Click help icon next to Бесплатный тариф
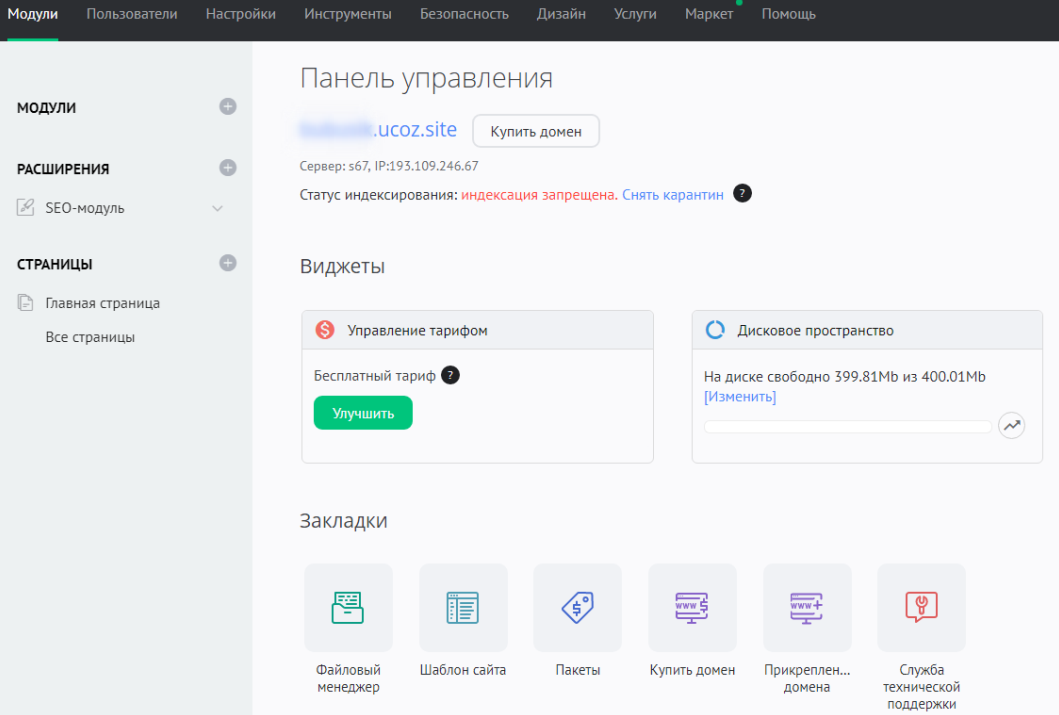Viewport: 1059px width, 715px height. pyautogui.click(x=450, y=375)
